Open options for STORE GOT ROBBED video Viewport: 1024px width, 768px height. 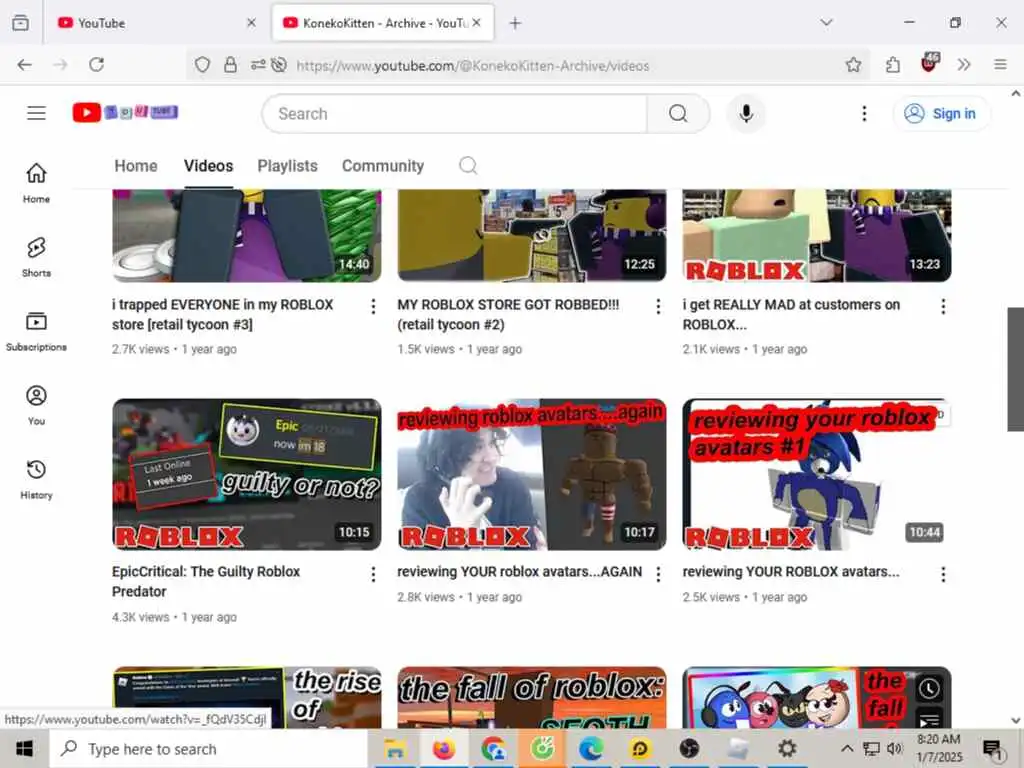(x=658, y=306)
